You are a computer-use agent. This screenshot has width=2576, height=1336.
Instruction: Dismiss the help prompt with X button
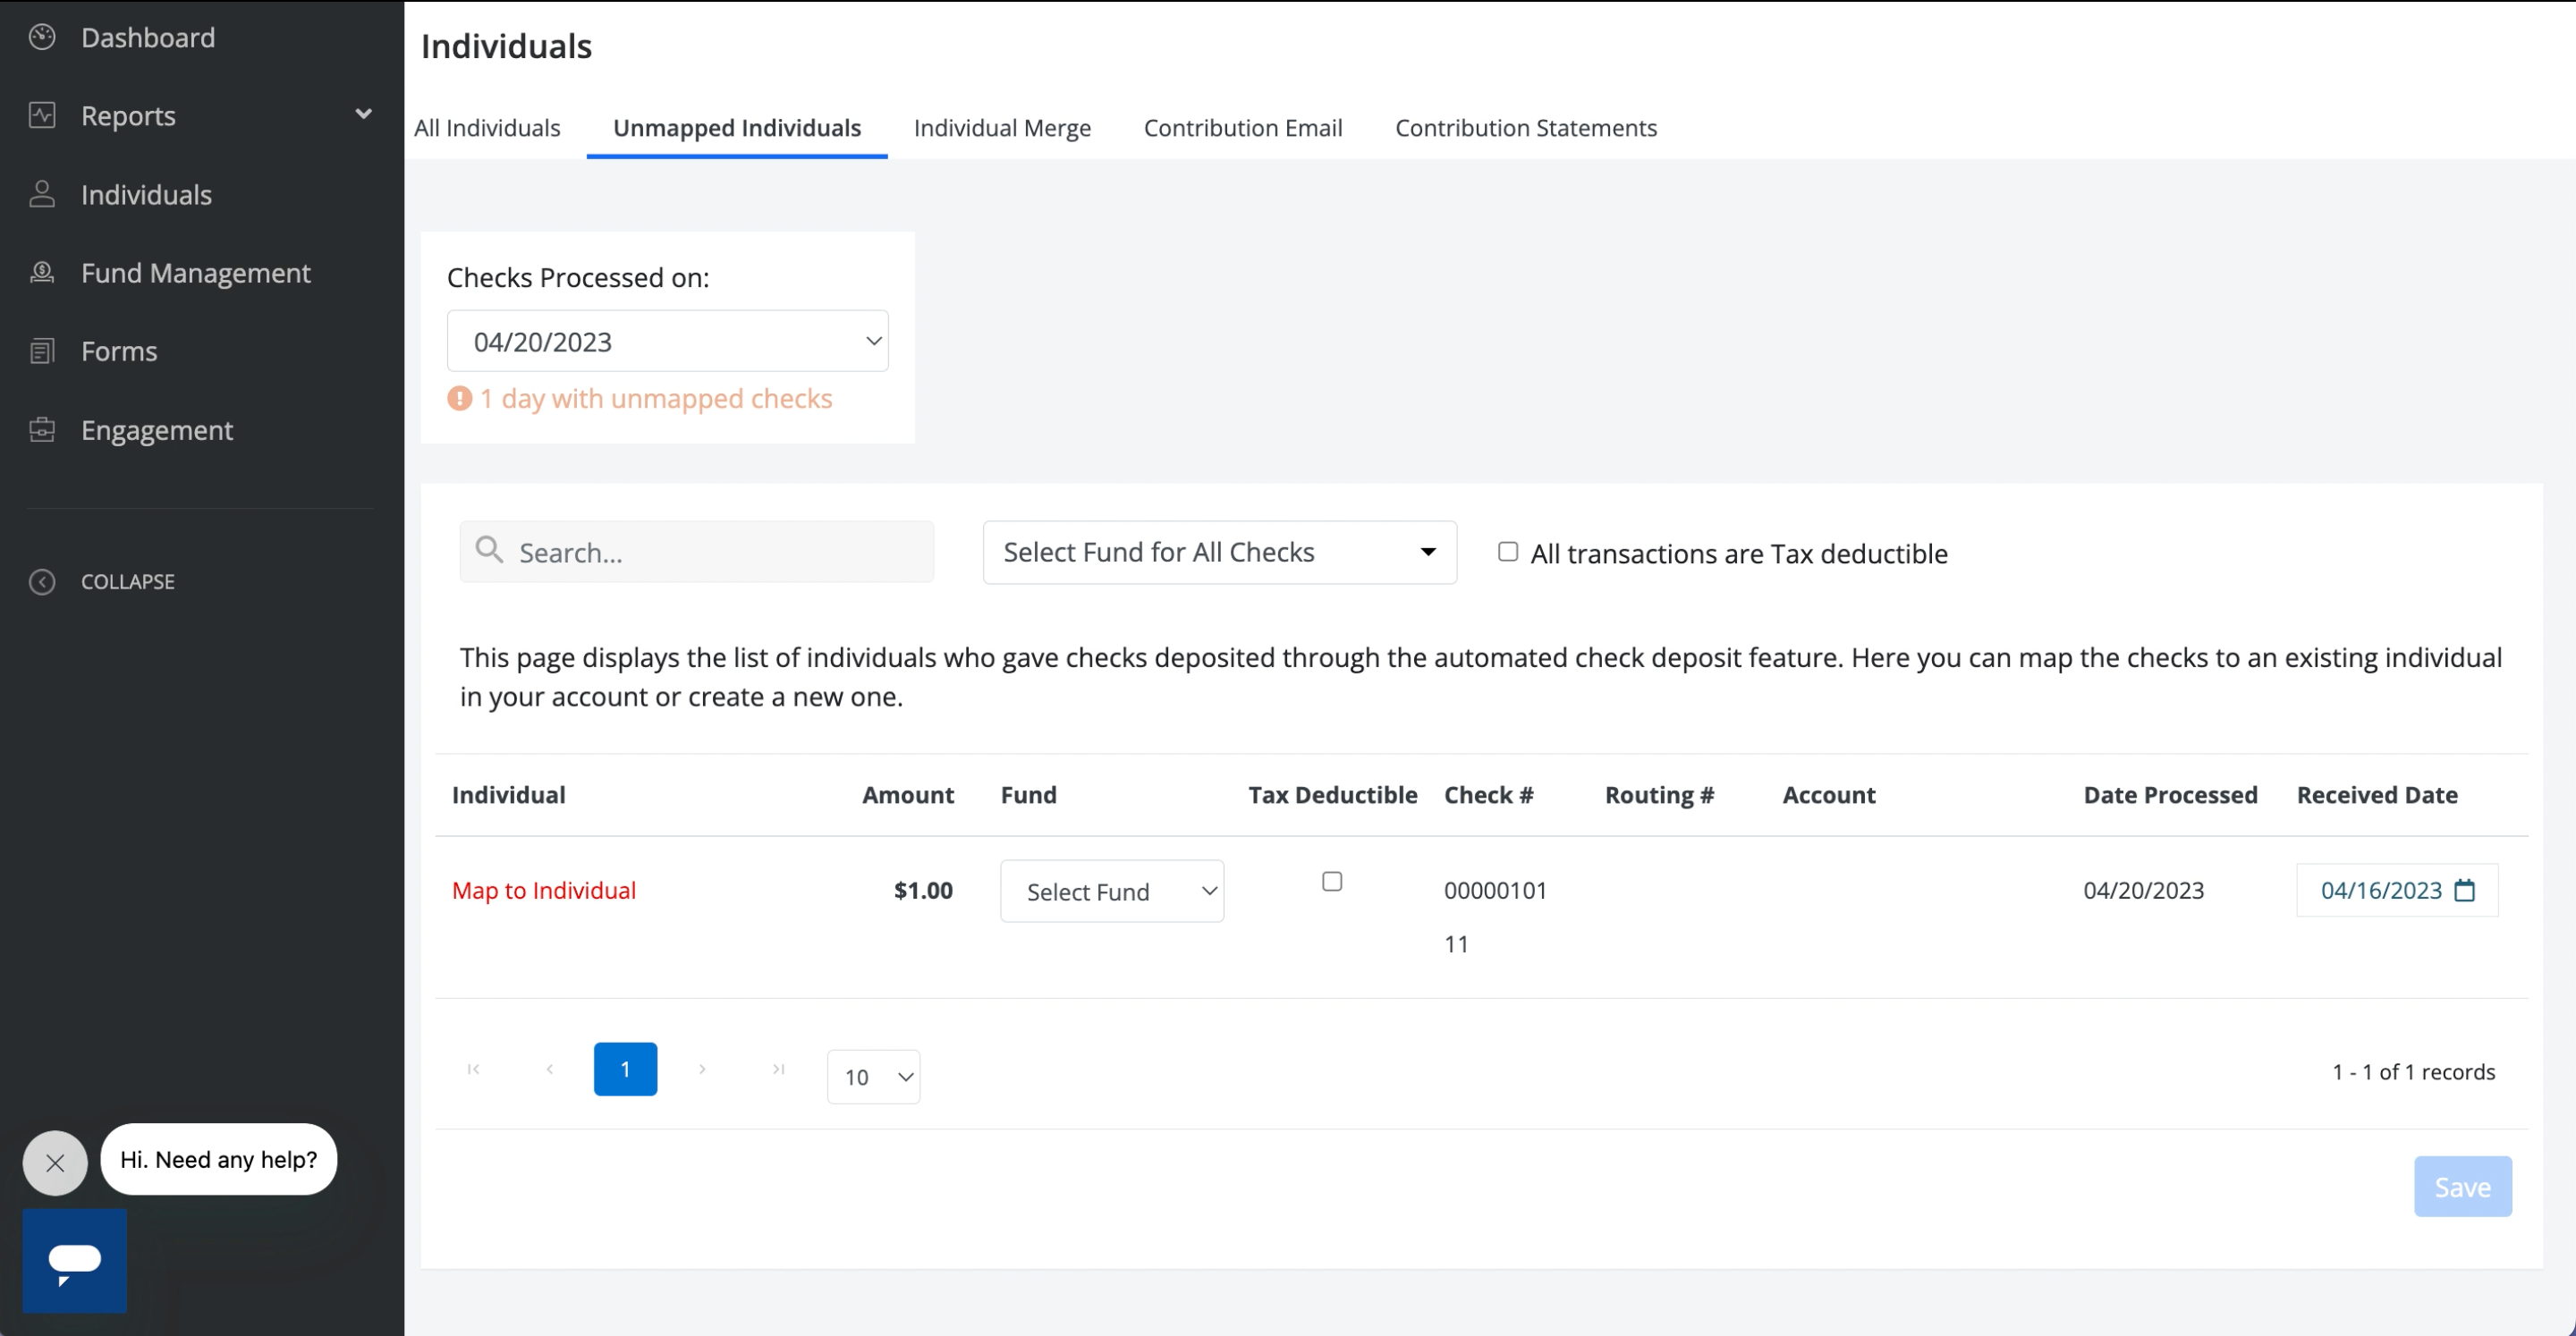click(x=55, y=1163)
